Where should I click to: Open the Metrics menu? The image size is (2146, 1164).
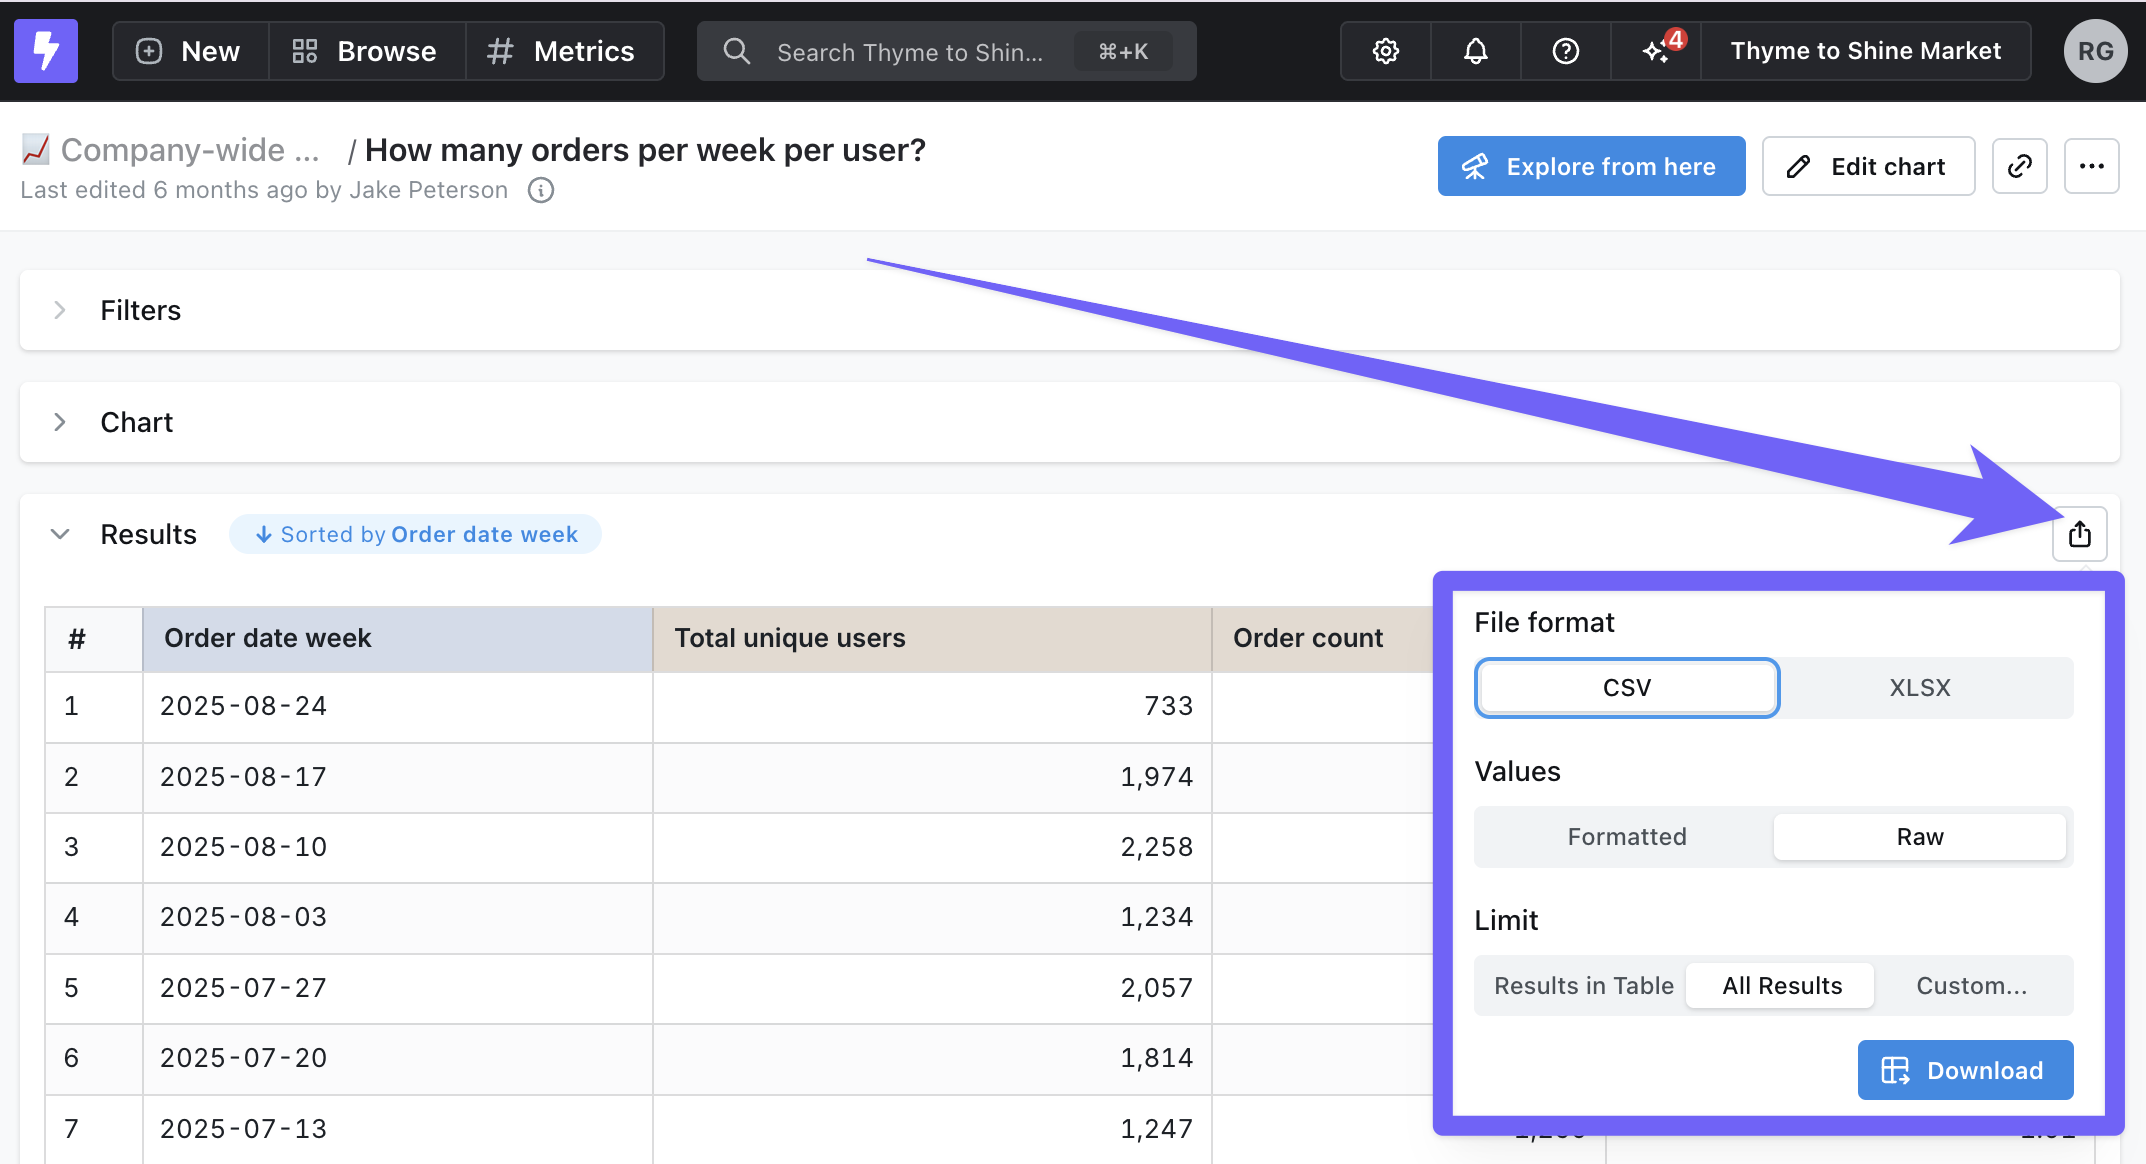tap(562, 51)
